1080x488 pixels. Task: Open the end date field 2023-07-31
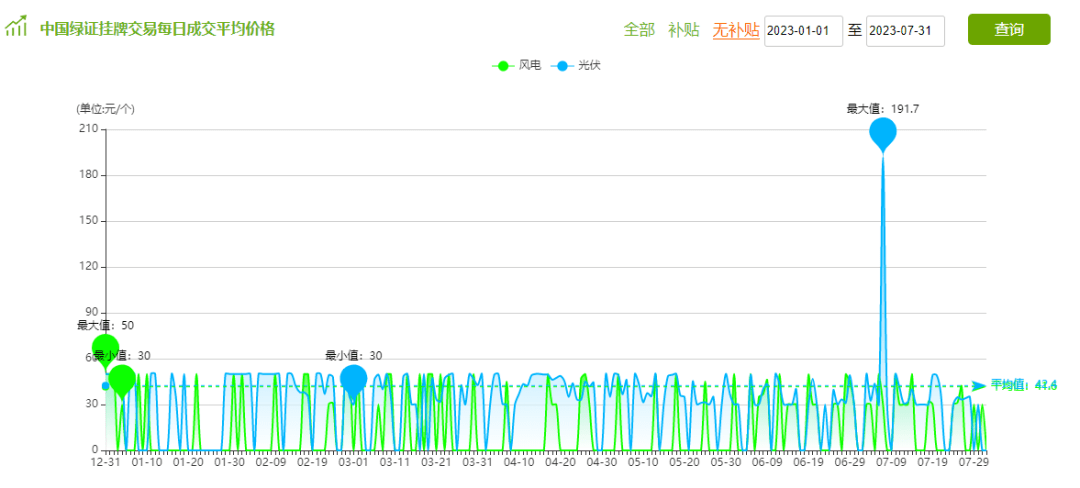tap(905, 31)
